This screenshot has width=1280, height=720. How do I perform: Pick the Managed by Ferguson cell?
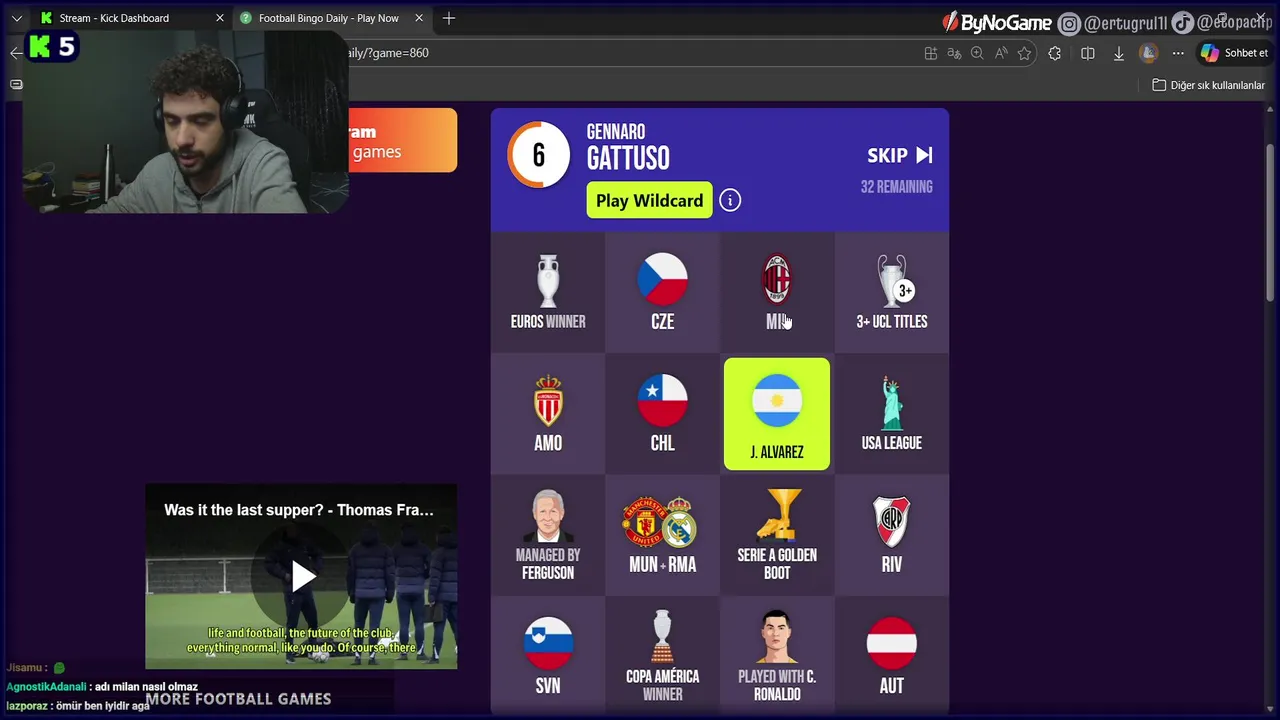[548, 535]
